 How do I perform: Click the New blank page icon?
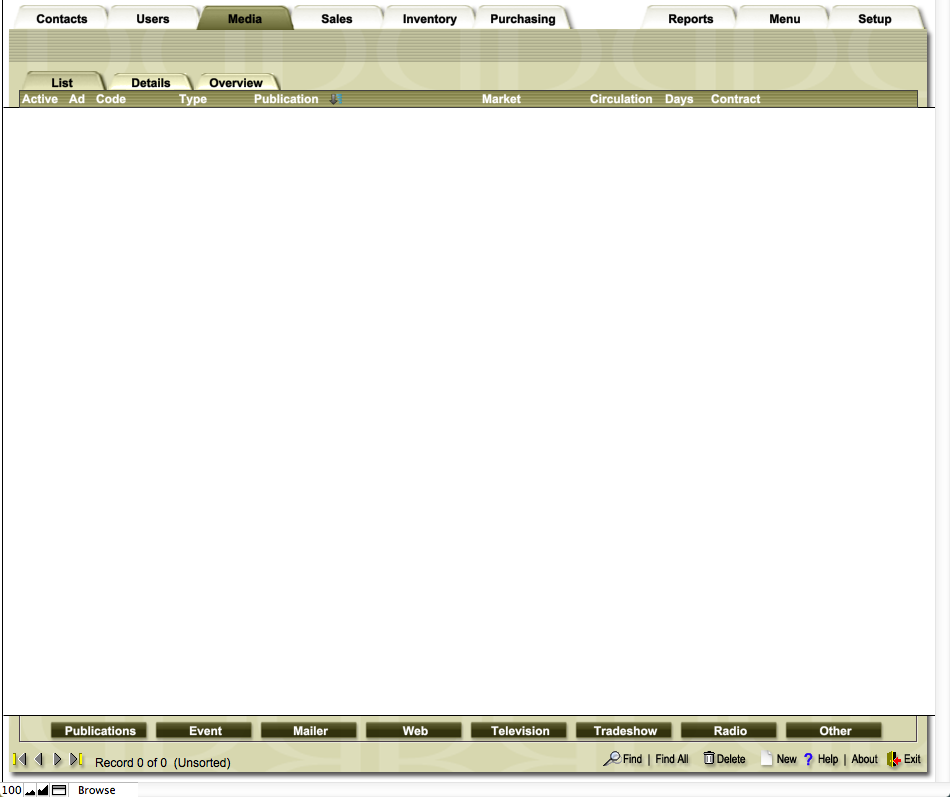[767, 759]
